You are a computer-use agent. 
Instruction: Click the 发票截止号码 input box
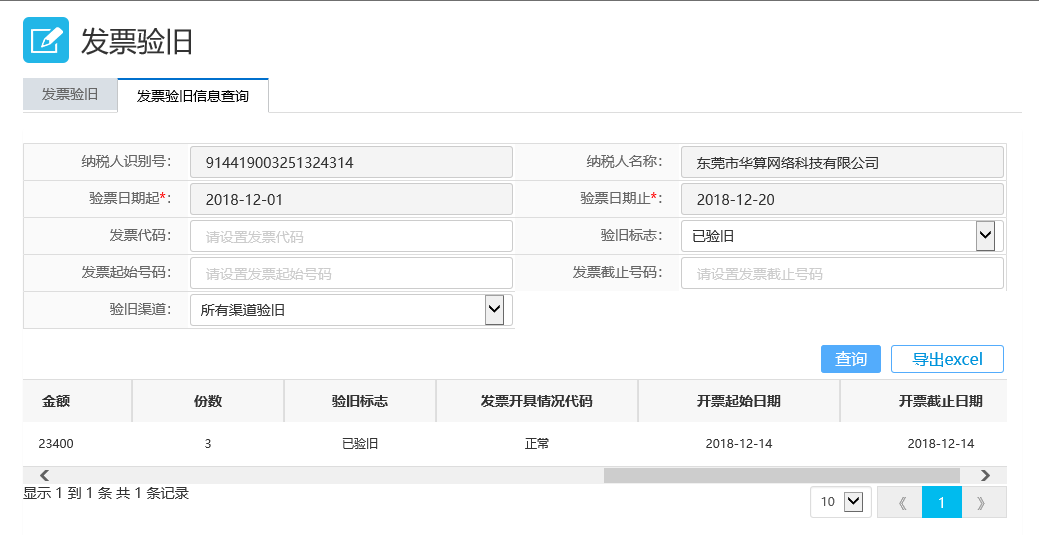[842, 273]
